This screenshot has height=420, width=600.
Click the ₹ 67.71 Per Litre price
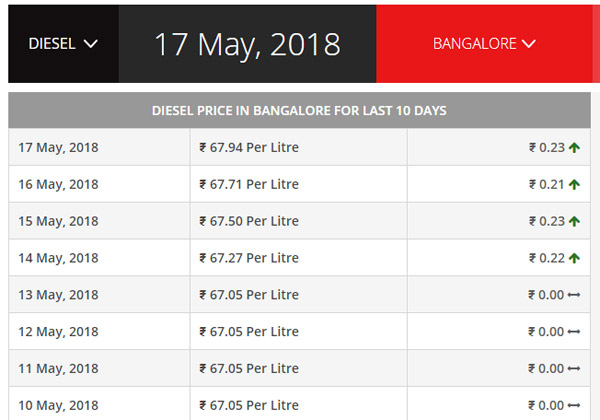click(249, 185)
